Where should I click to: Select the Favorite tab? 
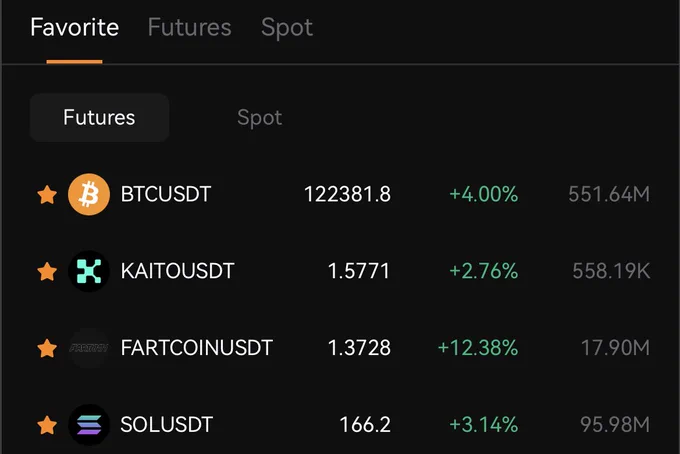point(75,27)
